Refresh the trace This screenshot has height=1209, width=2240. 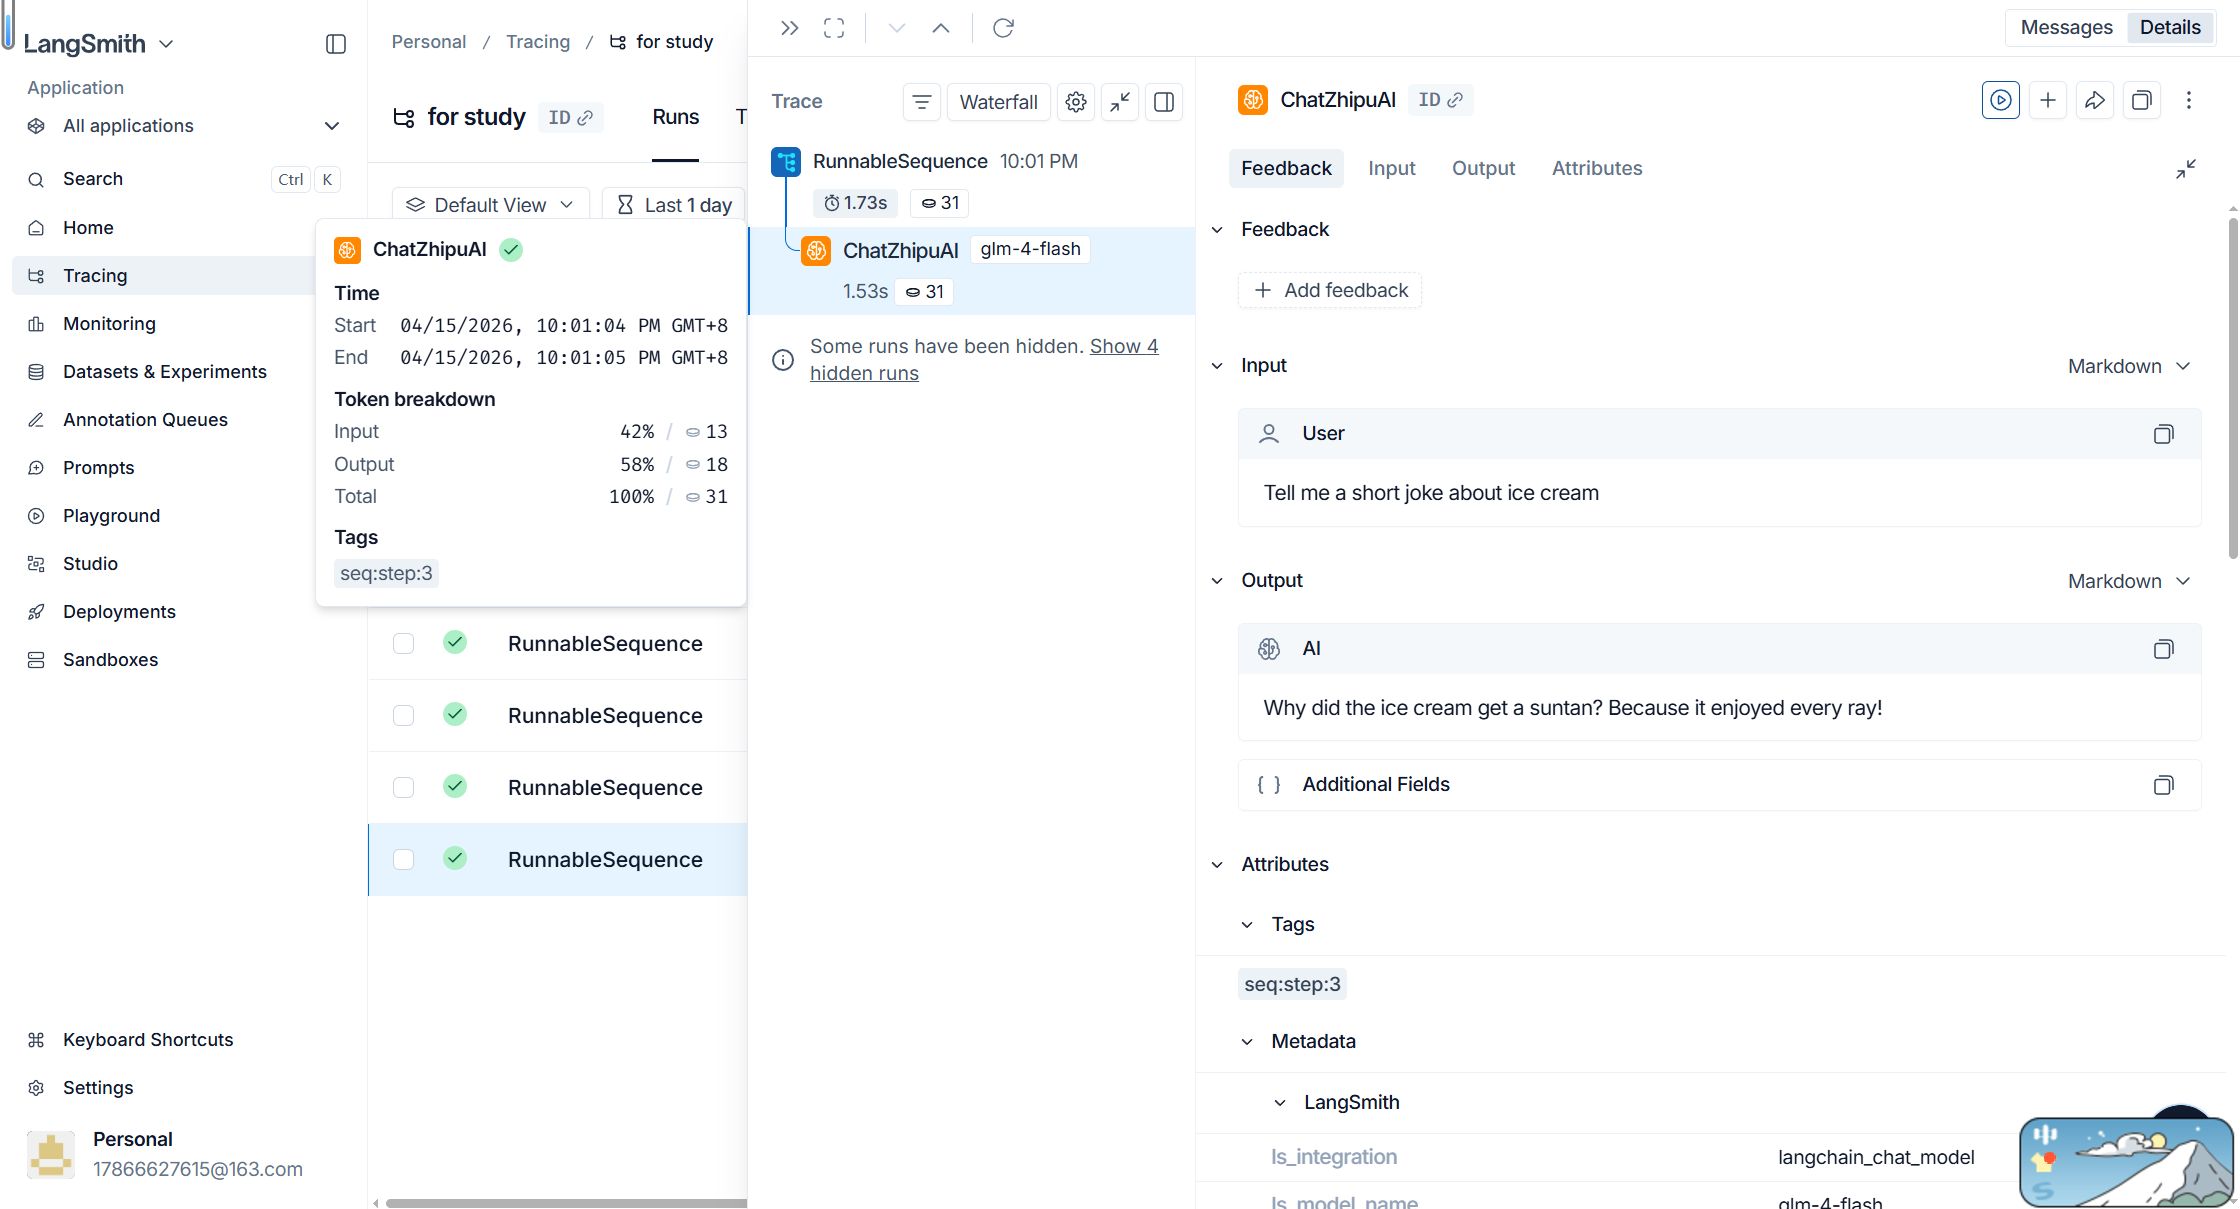coord(1003,28)
